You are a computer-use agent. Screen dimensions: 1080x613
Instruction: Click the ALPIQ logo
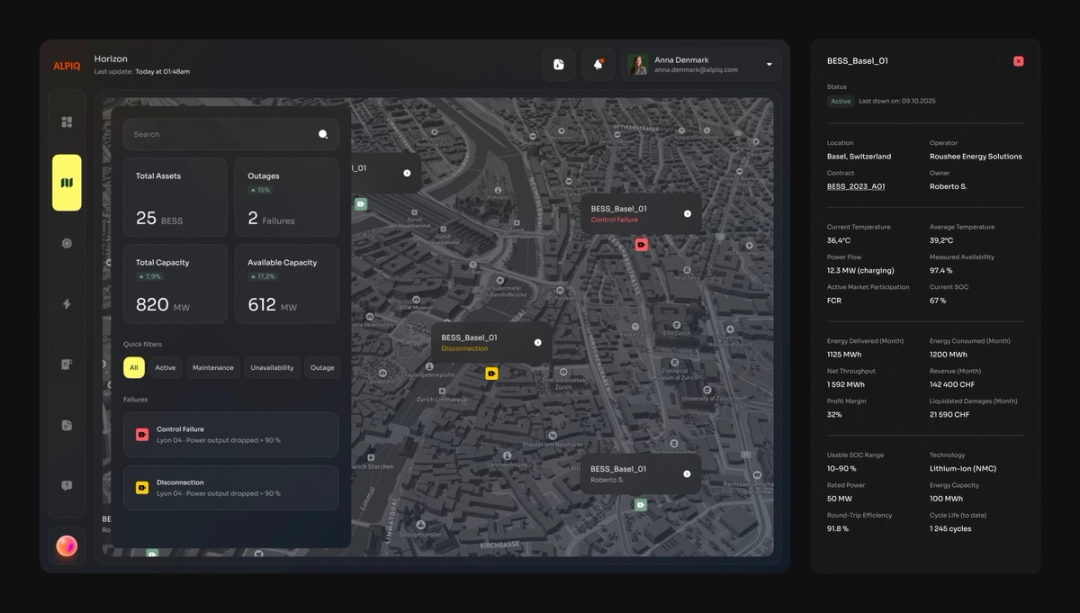(67, 66)
